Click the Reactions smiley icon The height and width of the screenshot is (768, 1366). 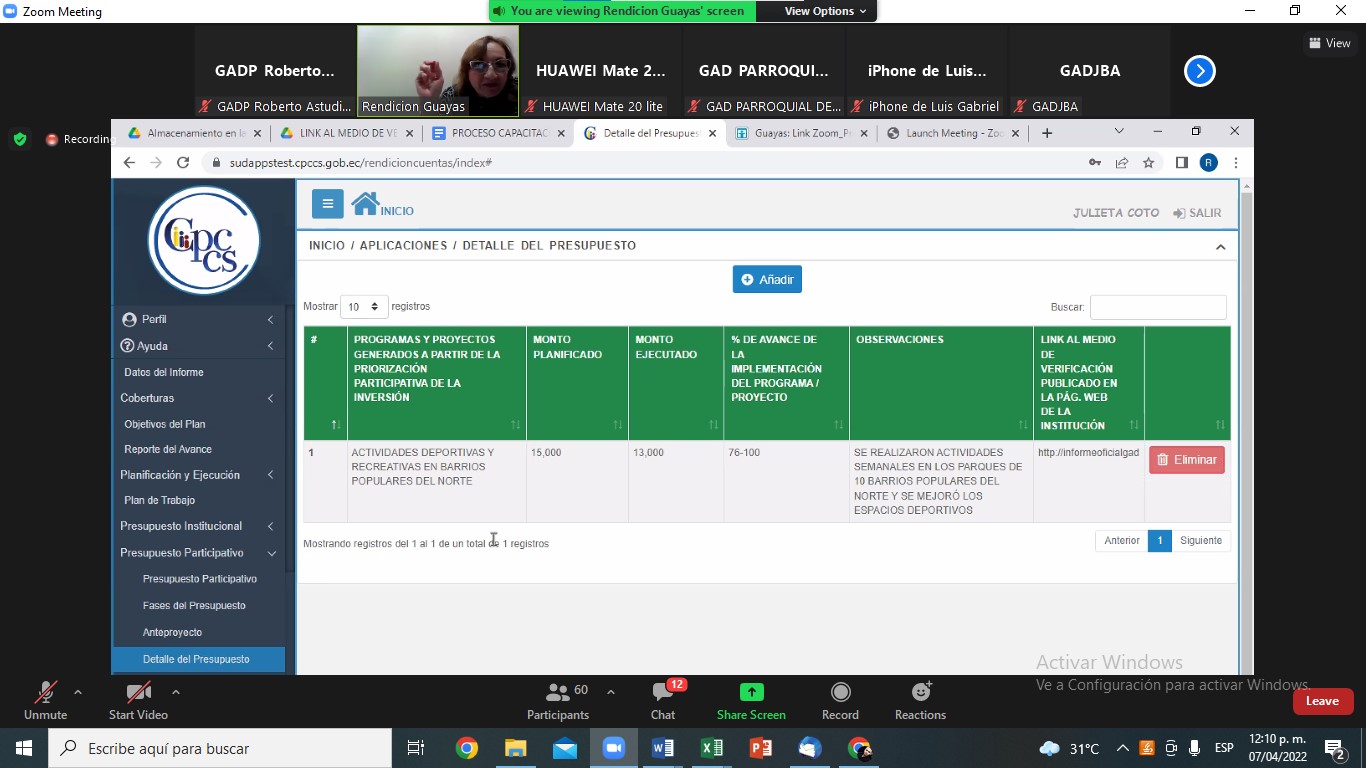(x=920, y=693)
